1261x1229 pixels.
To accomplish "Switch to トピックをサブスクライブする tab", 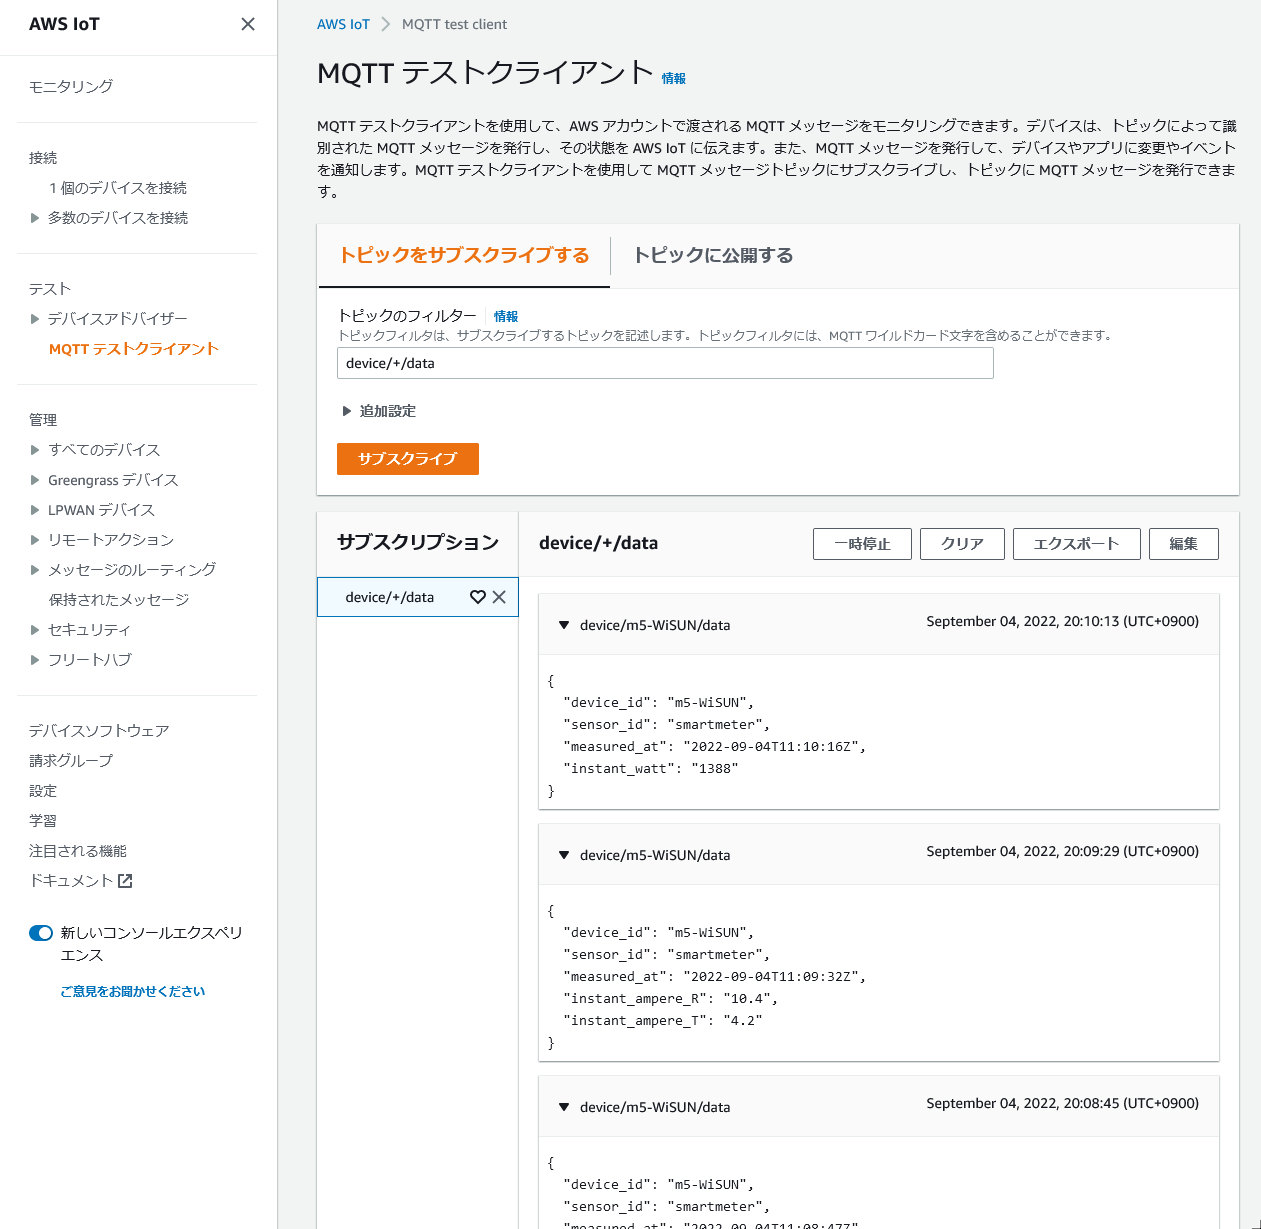I will tap(464, 256).
